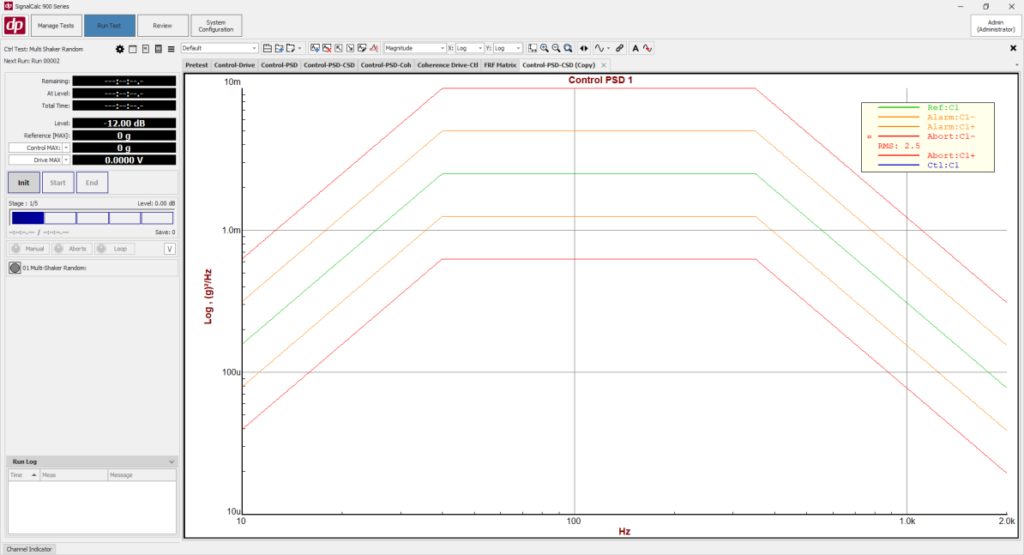Click the blue Ctl:C1 legend line
This screenshot has width=1024, height=555.
899,165
